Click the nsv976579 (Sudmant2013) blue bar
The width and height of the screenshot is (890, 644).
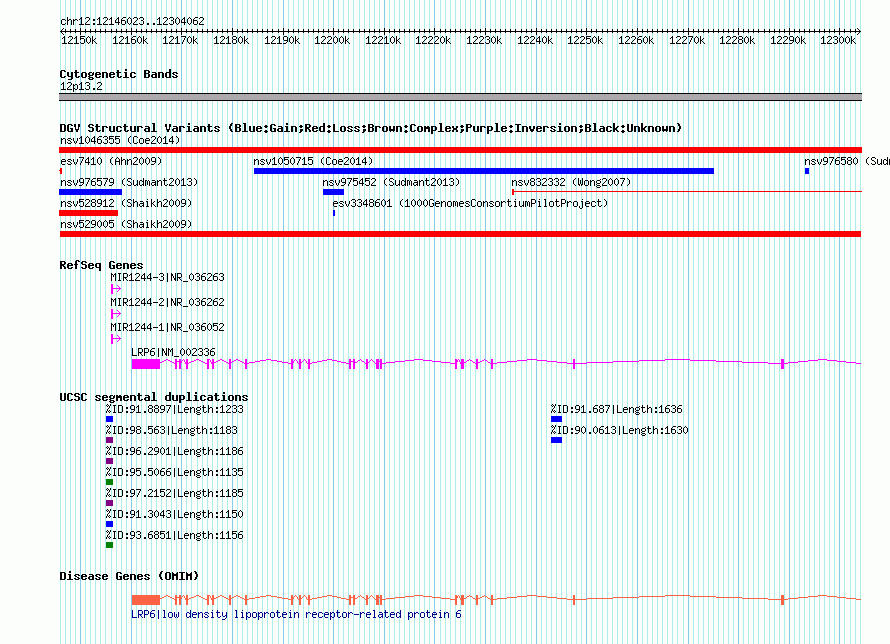(x=90, y=192)
